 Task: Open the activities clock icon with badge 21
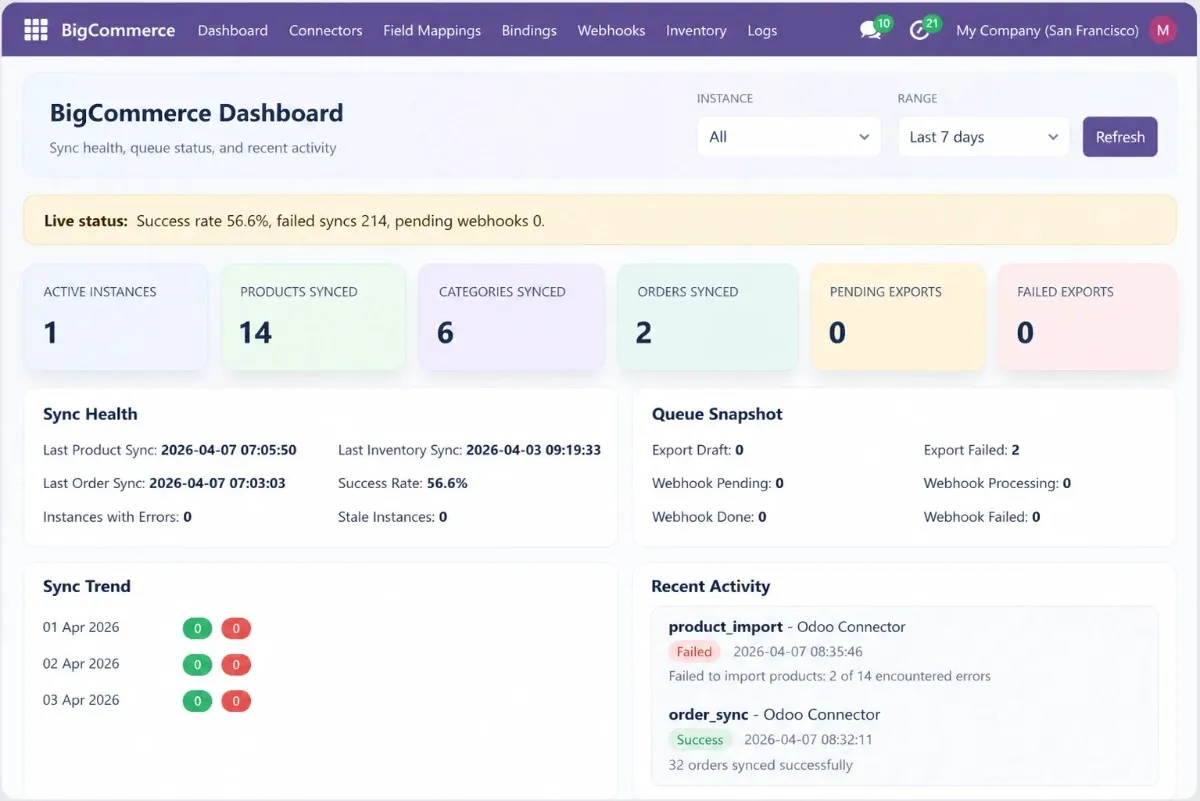[920, 31]
